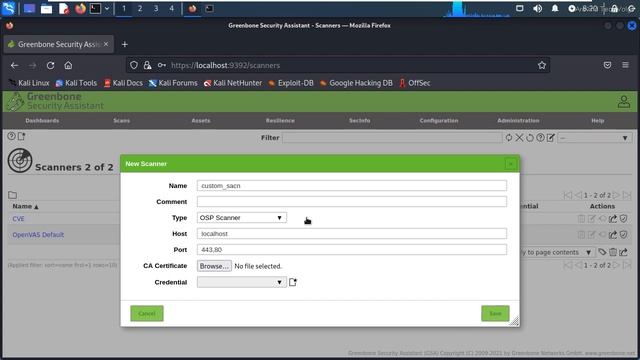Open the OpenVAS Default scanner link

(38, 235)
